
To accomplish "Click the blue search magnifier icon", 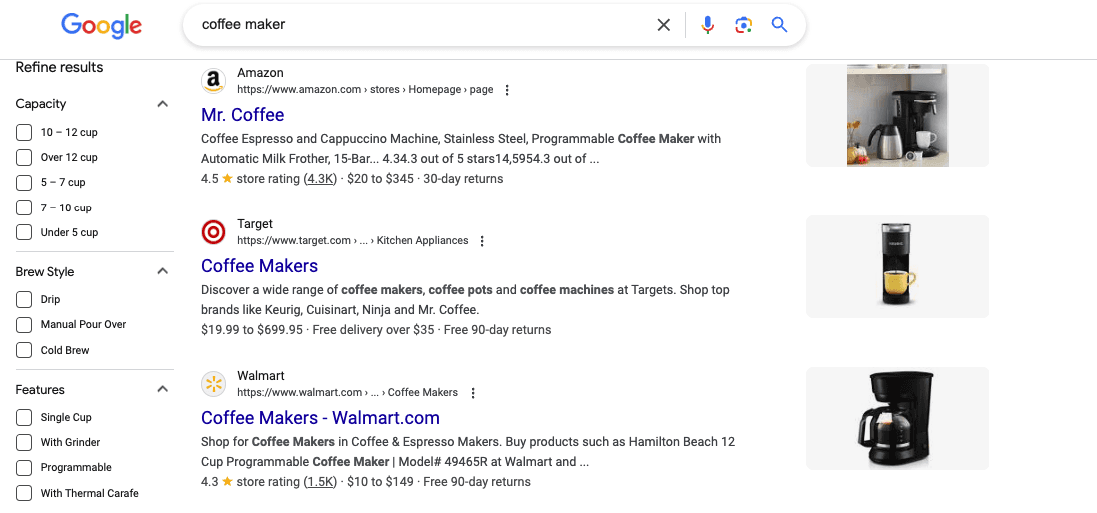I will tap(780, 25).
